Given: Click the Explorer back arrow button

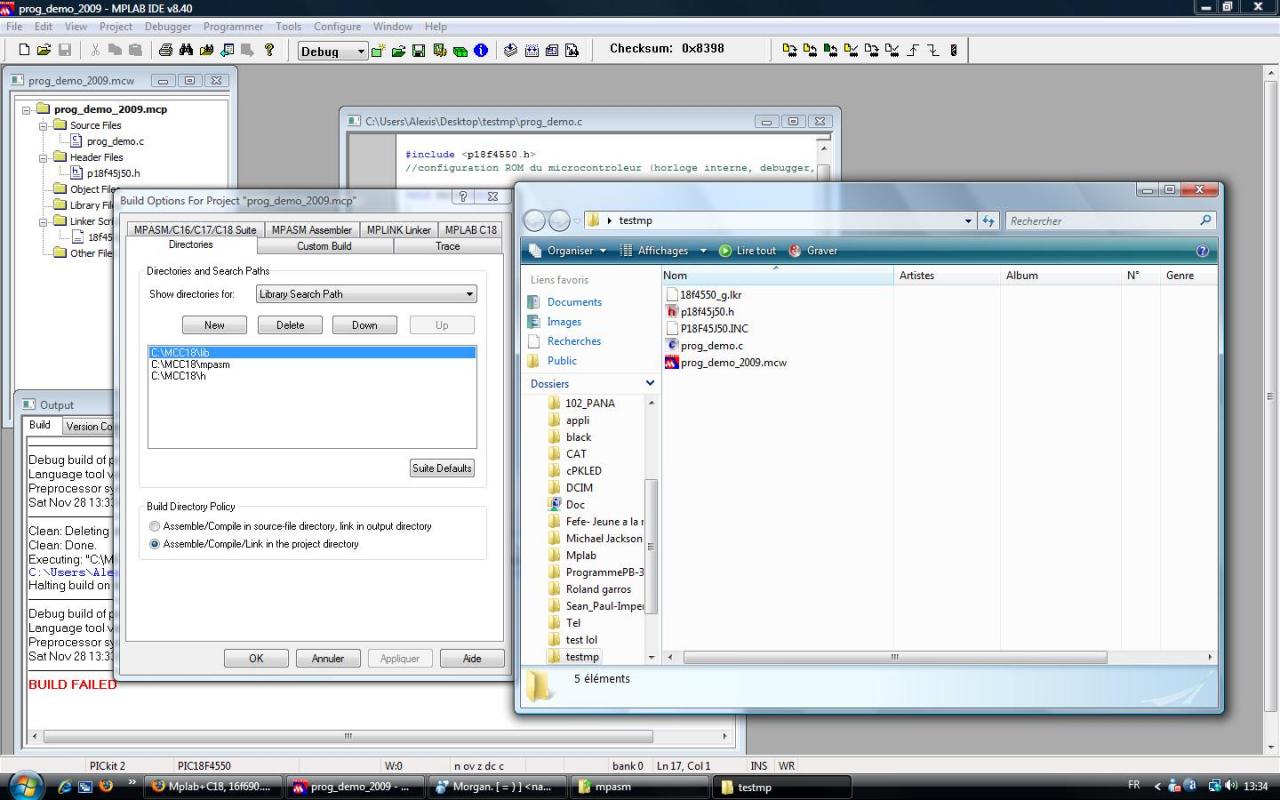Looking at the screenshot, I should point(536,221).
